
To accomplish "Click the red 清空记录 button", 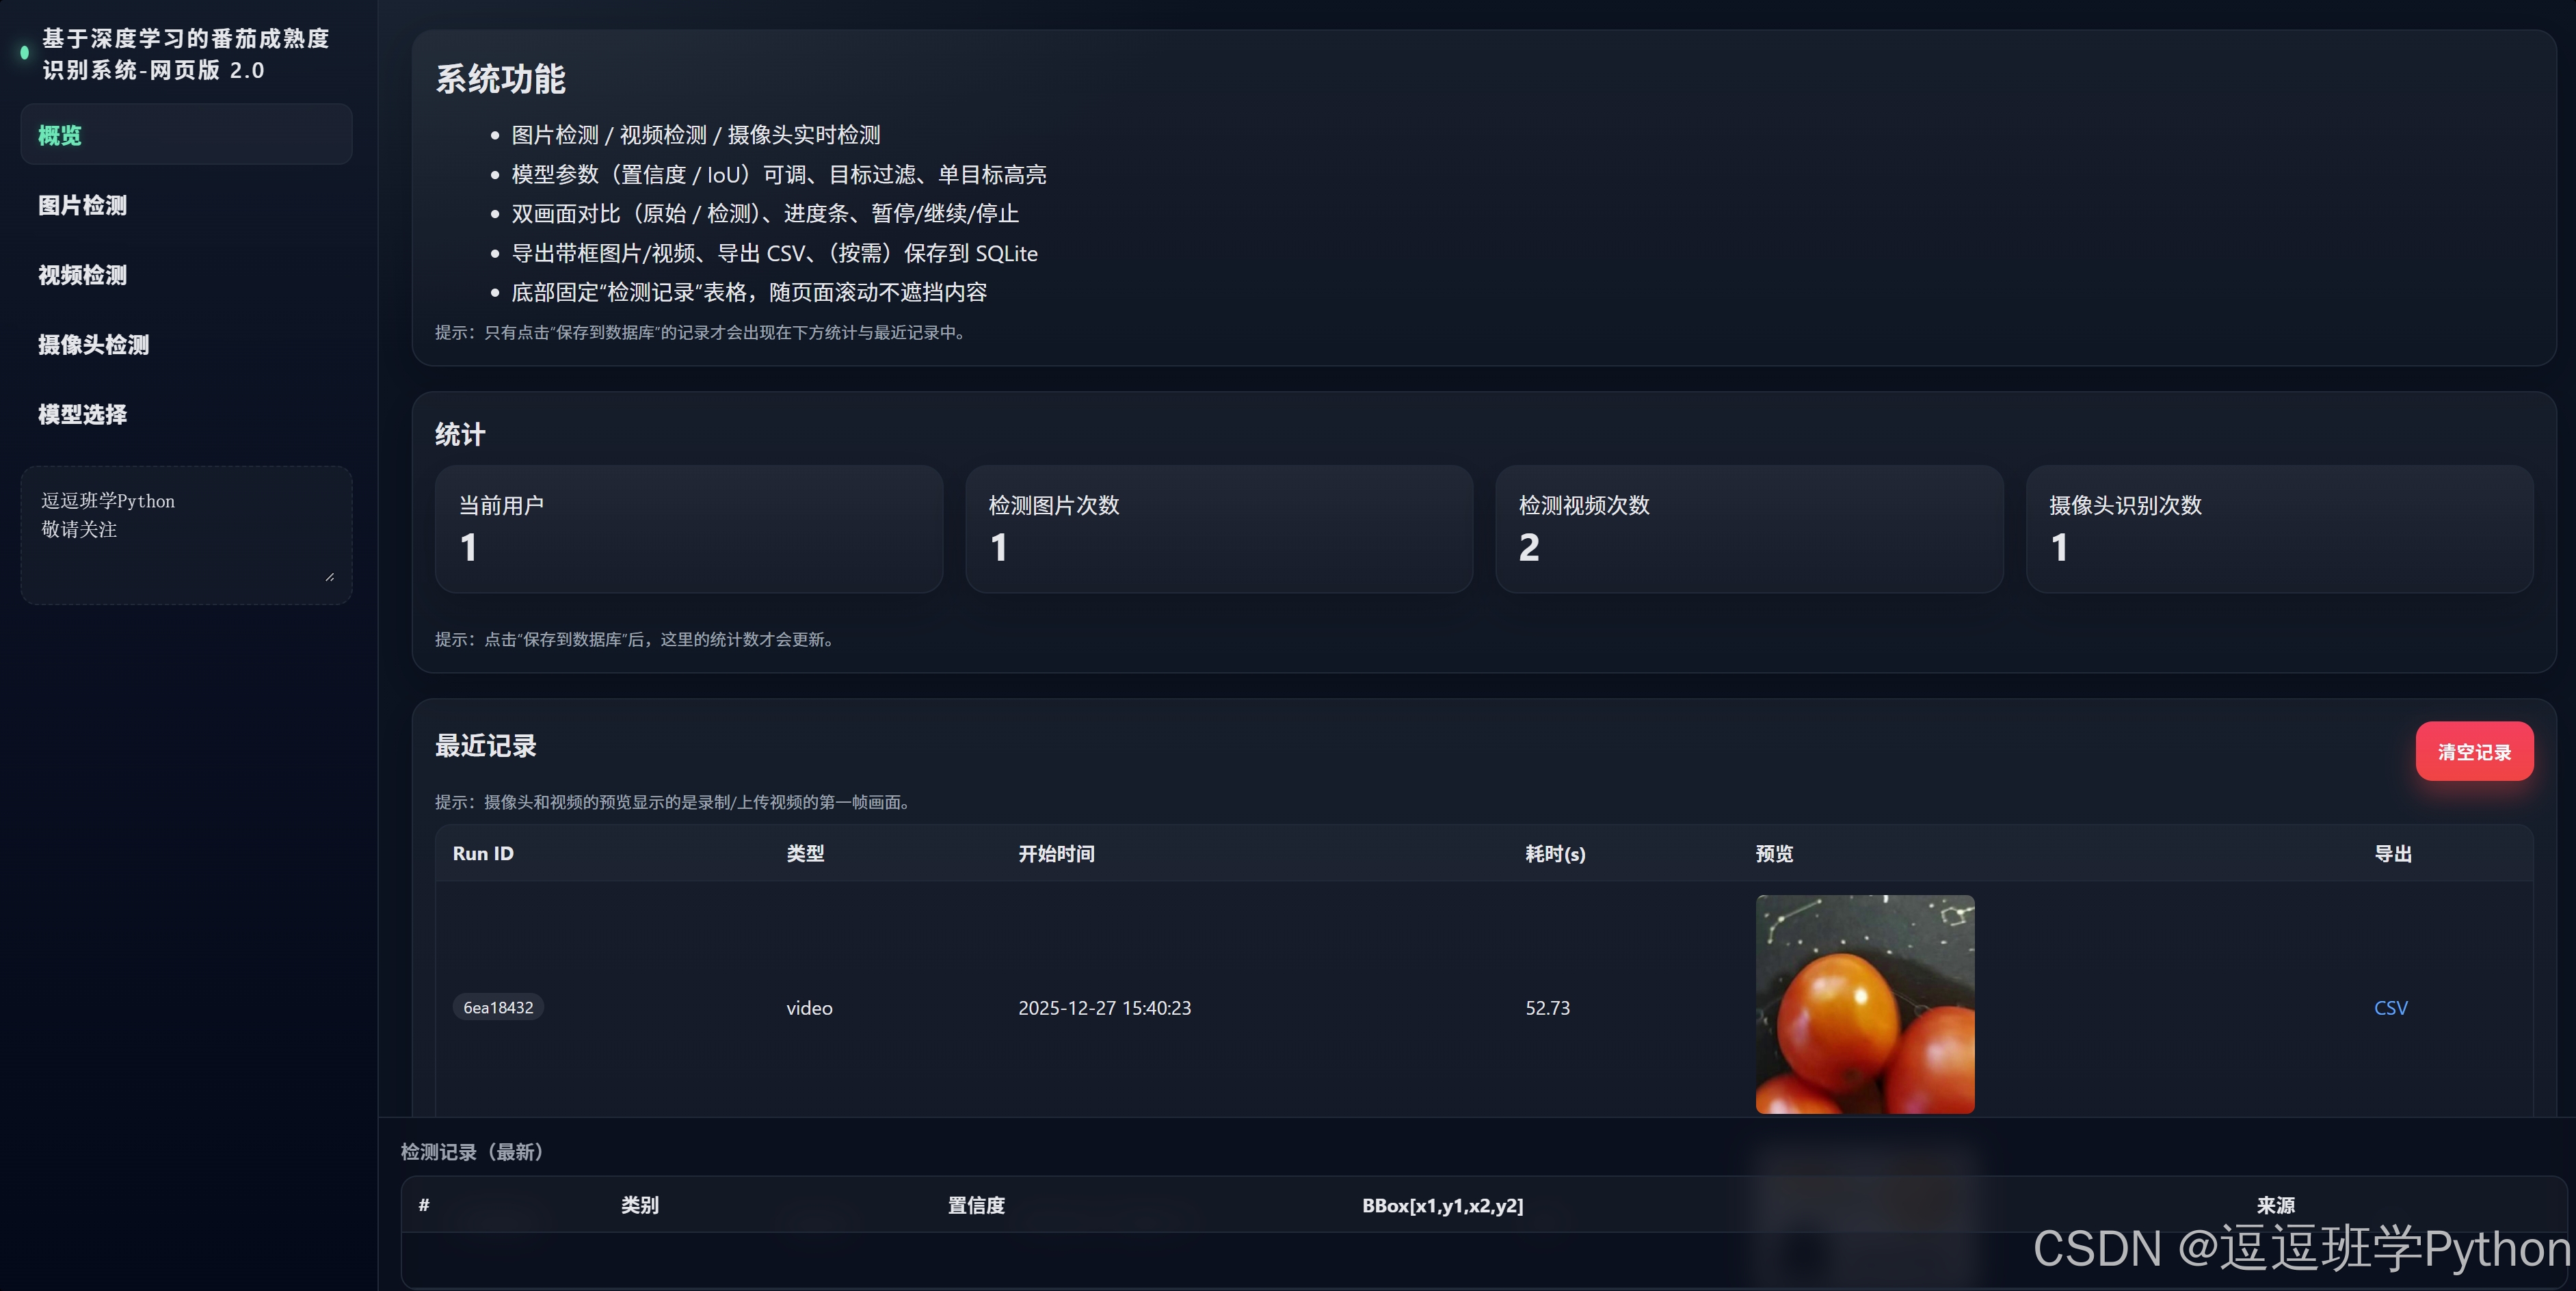I will [2473, 752].
